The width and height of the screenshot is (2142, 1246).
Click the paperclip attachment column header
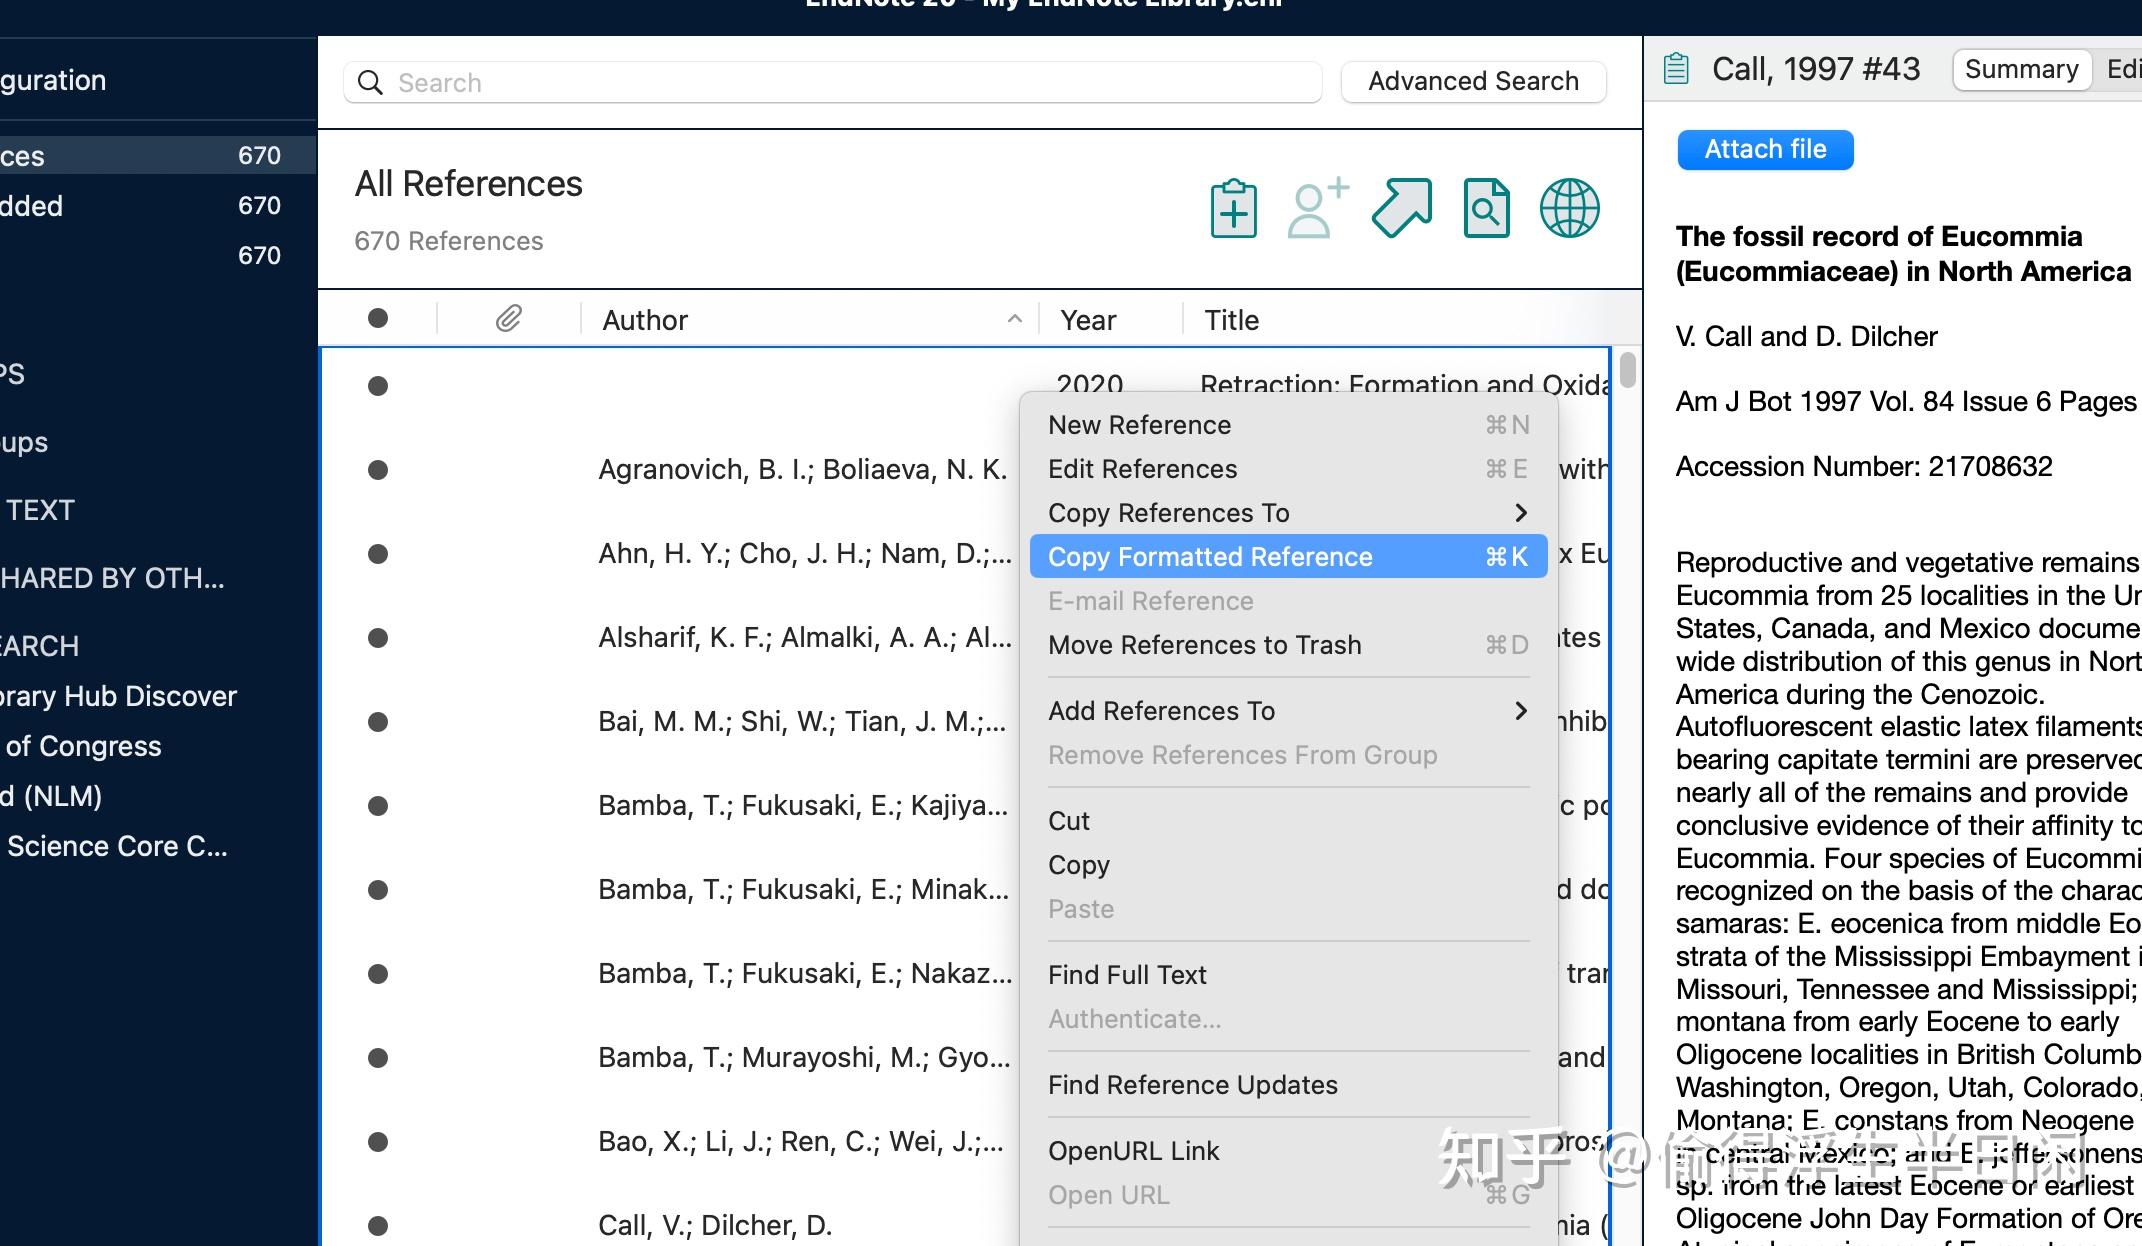(x=508, y=318)
